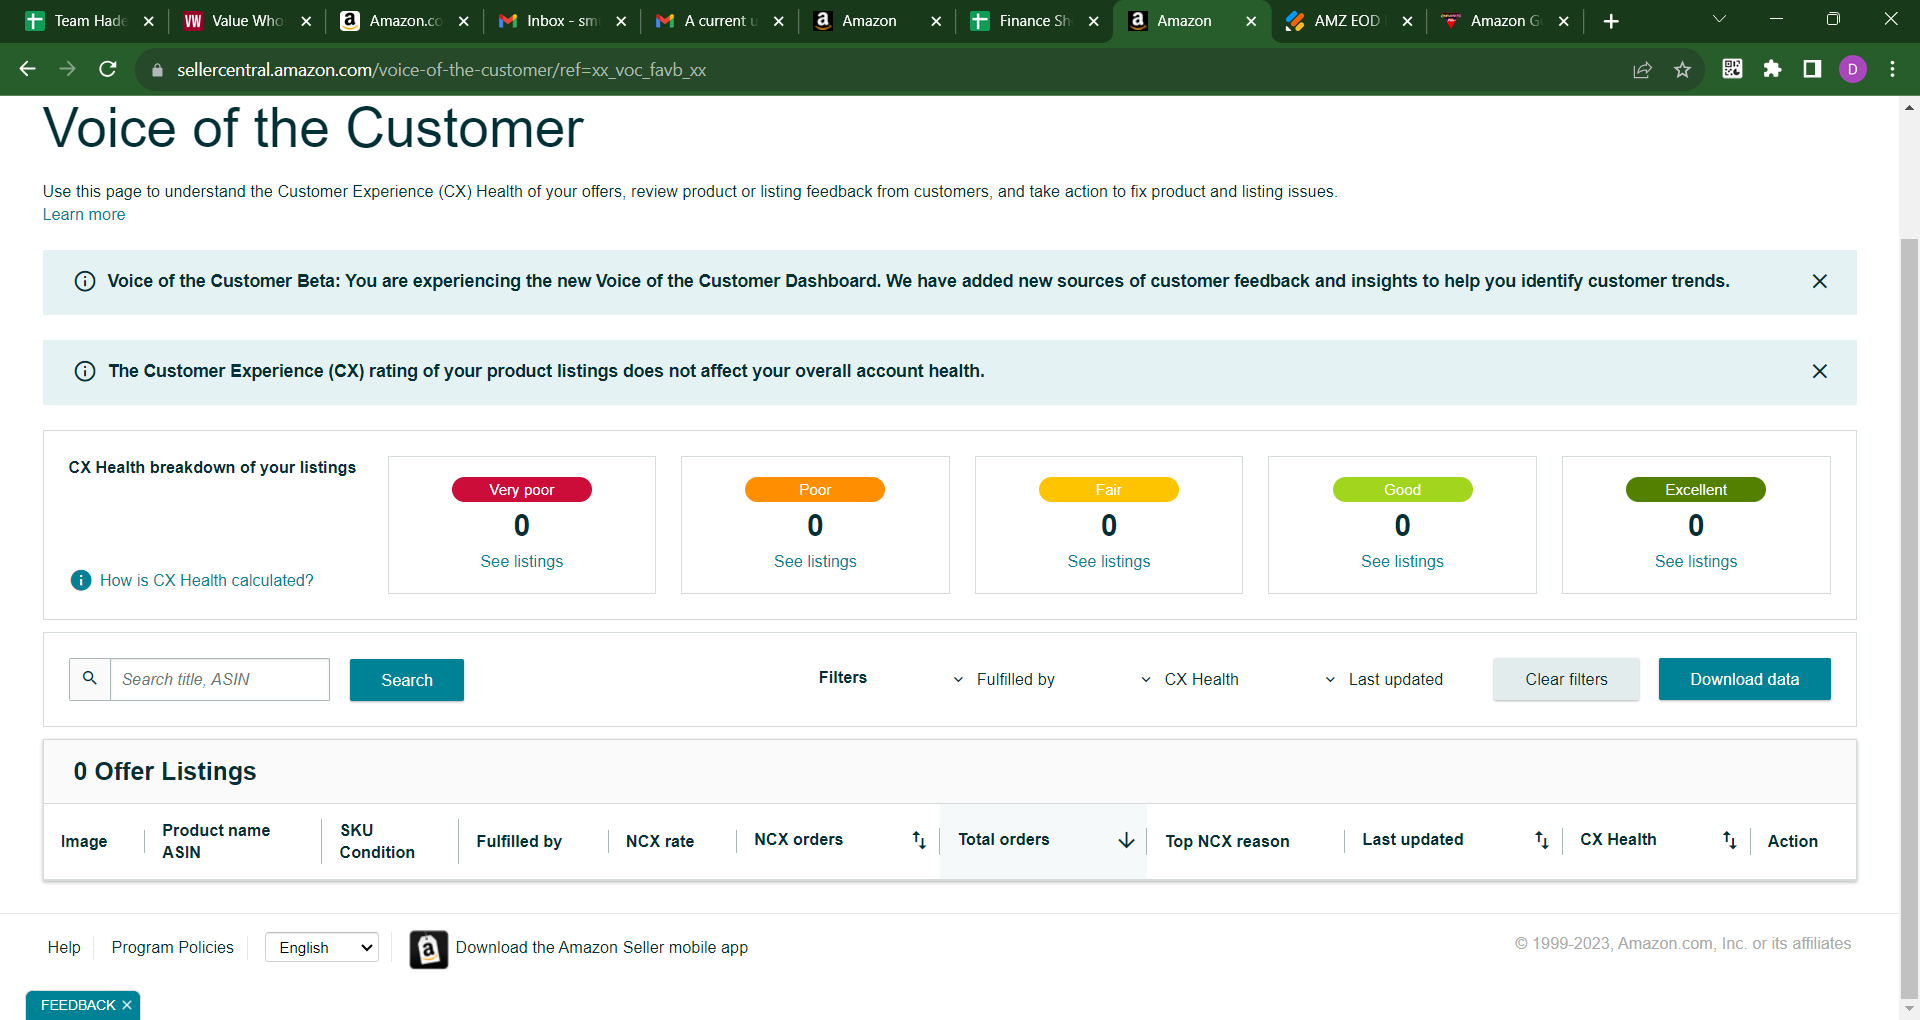The width and height of the screenshot is (1920, 1020).
Task: Click the Help footer link
Action: coord(64,948)
